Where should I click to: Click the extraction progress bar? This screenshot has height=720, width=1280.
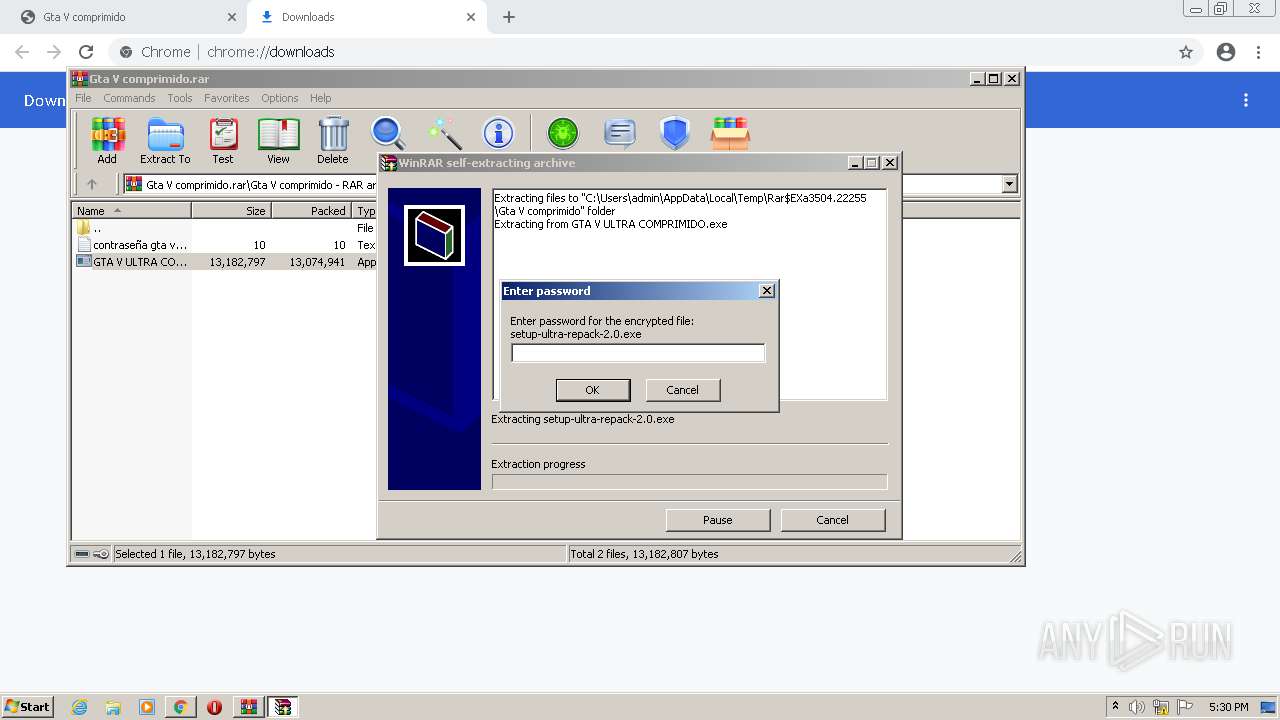pyautogui.click(x=689, y=482)
